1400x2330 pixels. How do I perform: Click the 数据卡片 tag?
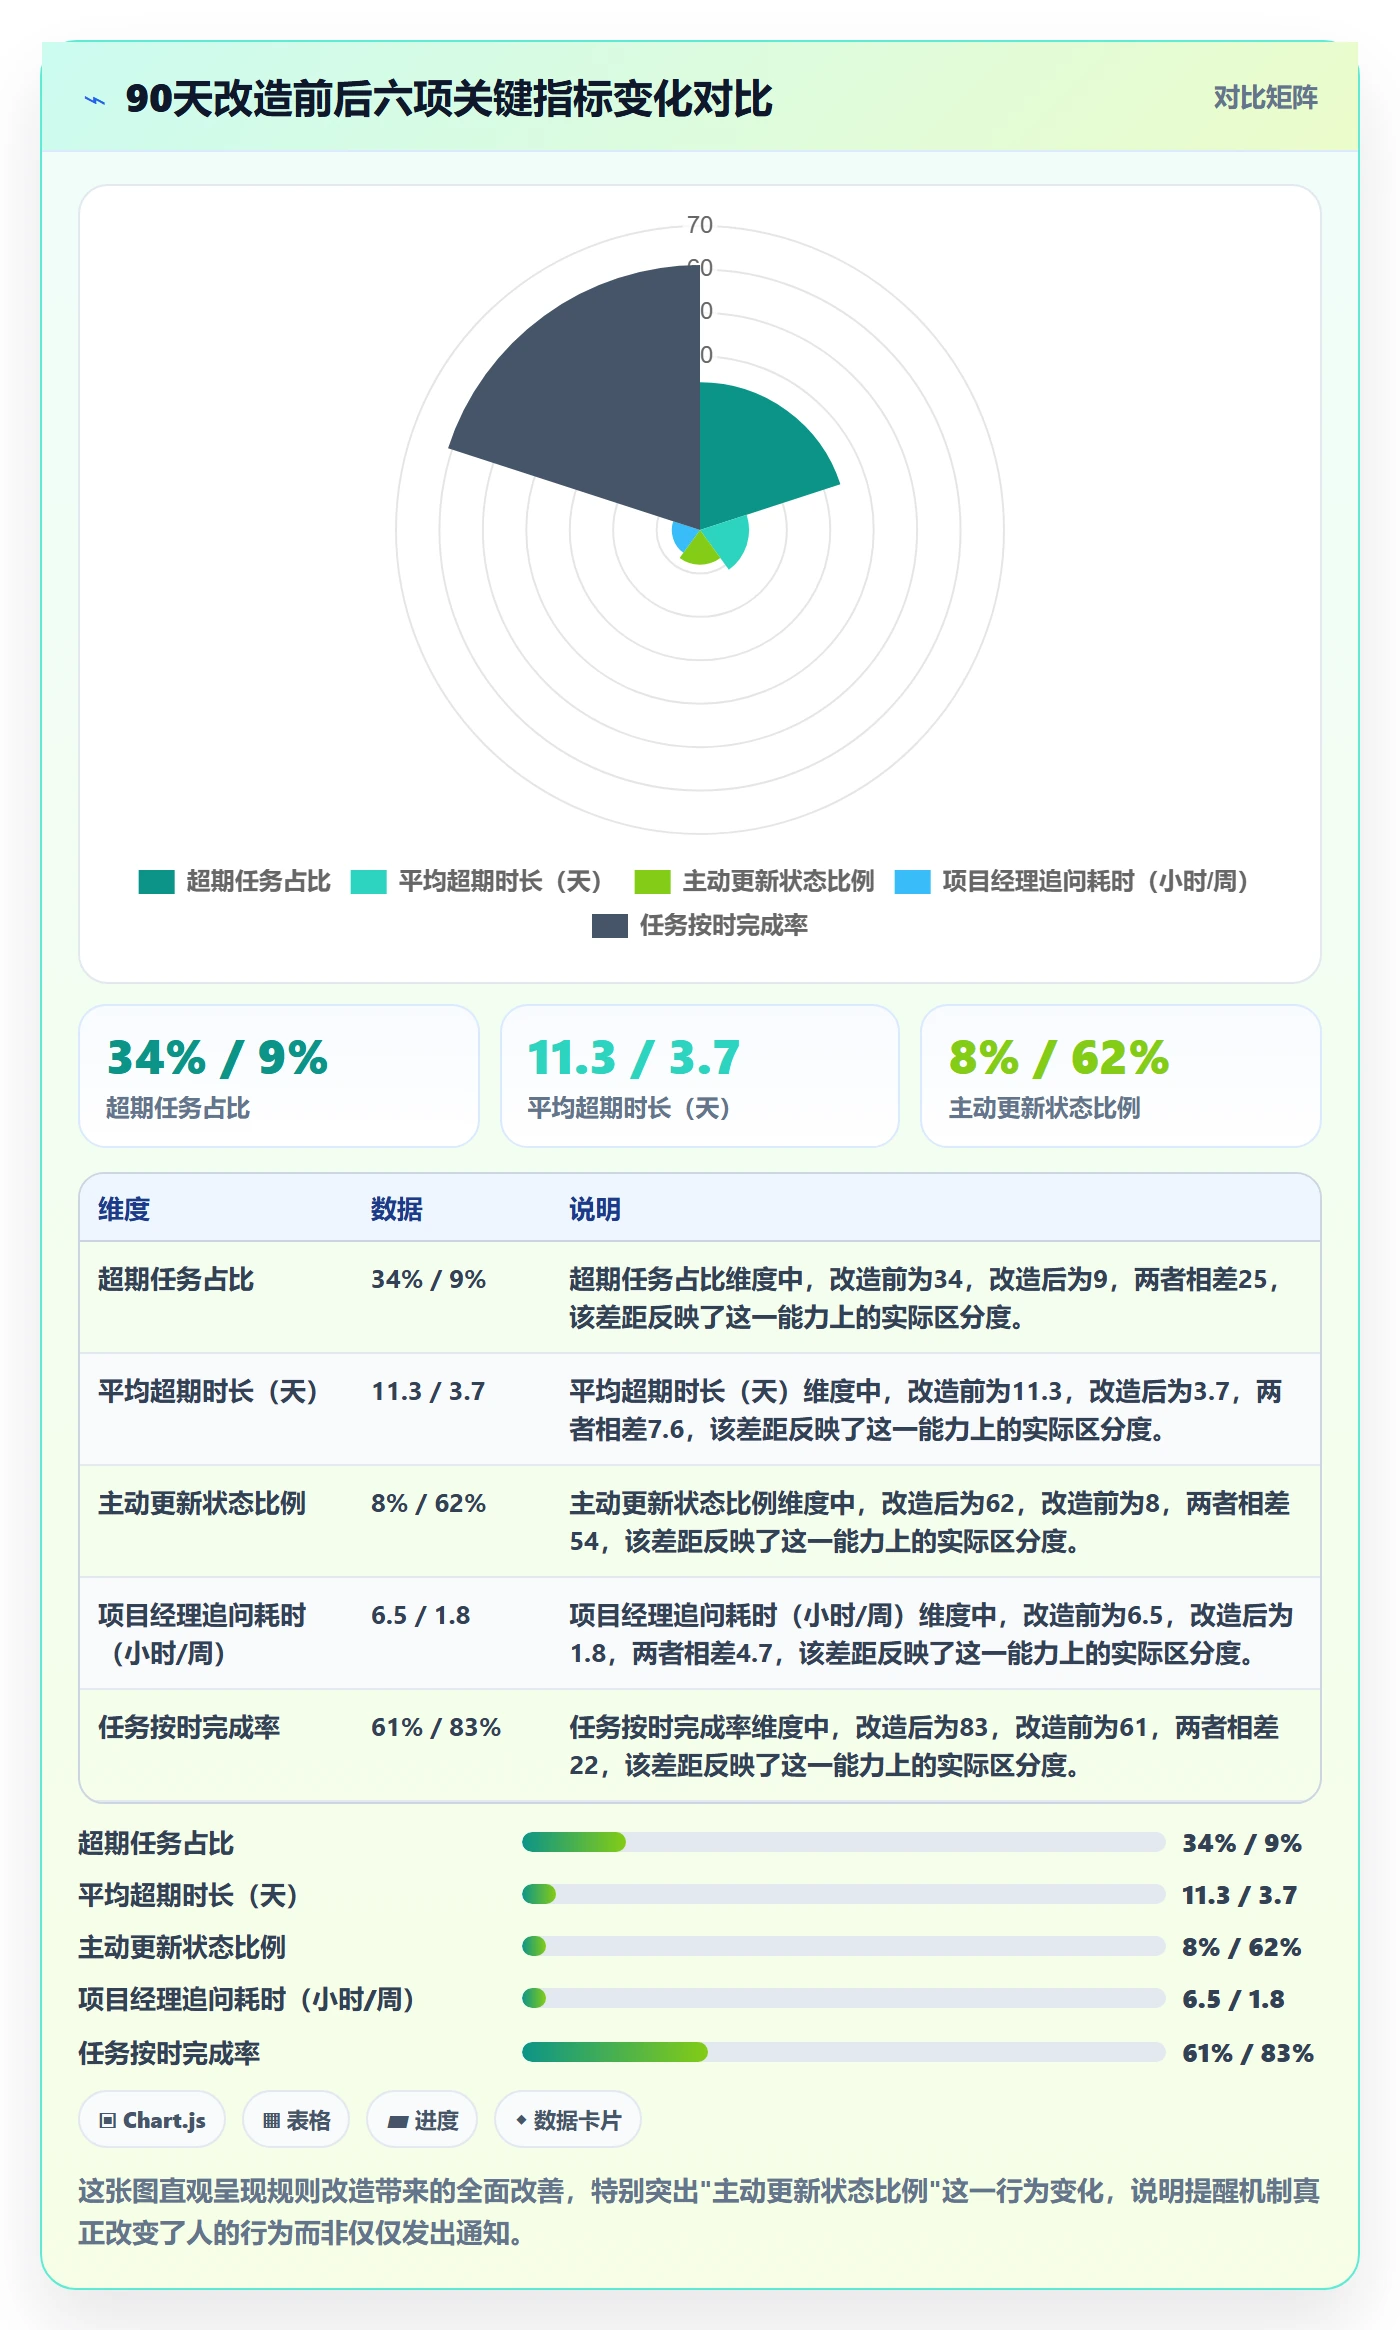[x=568, y=2120]
